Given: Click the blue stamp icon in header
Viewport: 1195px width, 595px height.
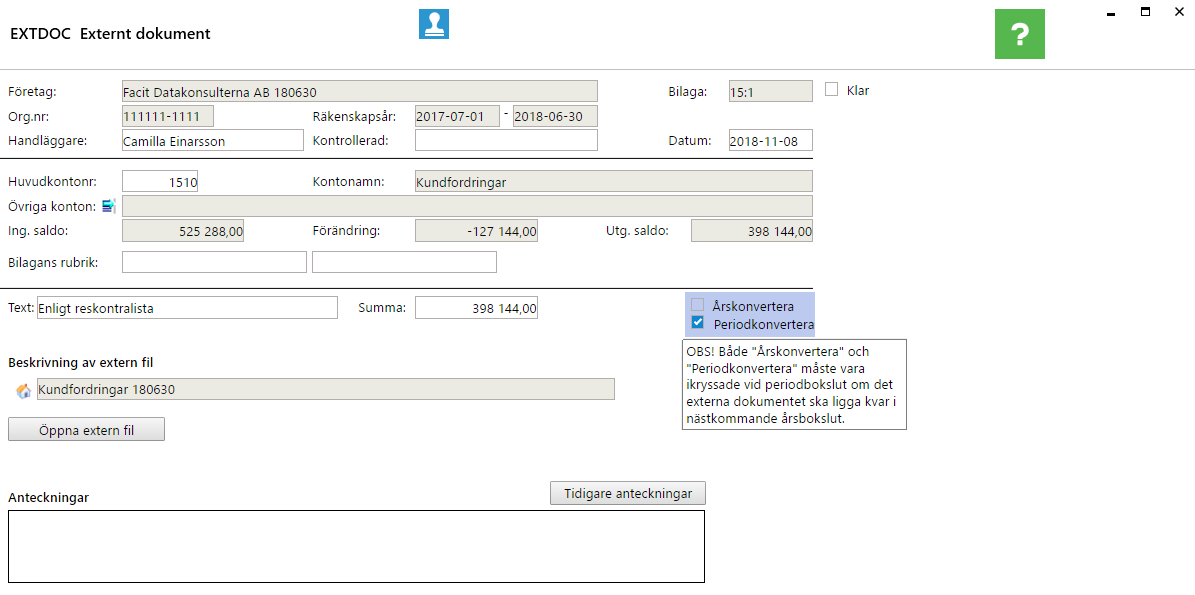Looking at the screenshot, I should (434, 24).
